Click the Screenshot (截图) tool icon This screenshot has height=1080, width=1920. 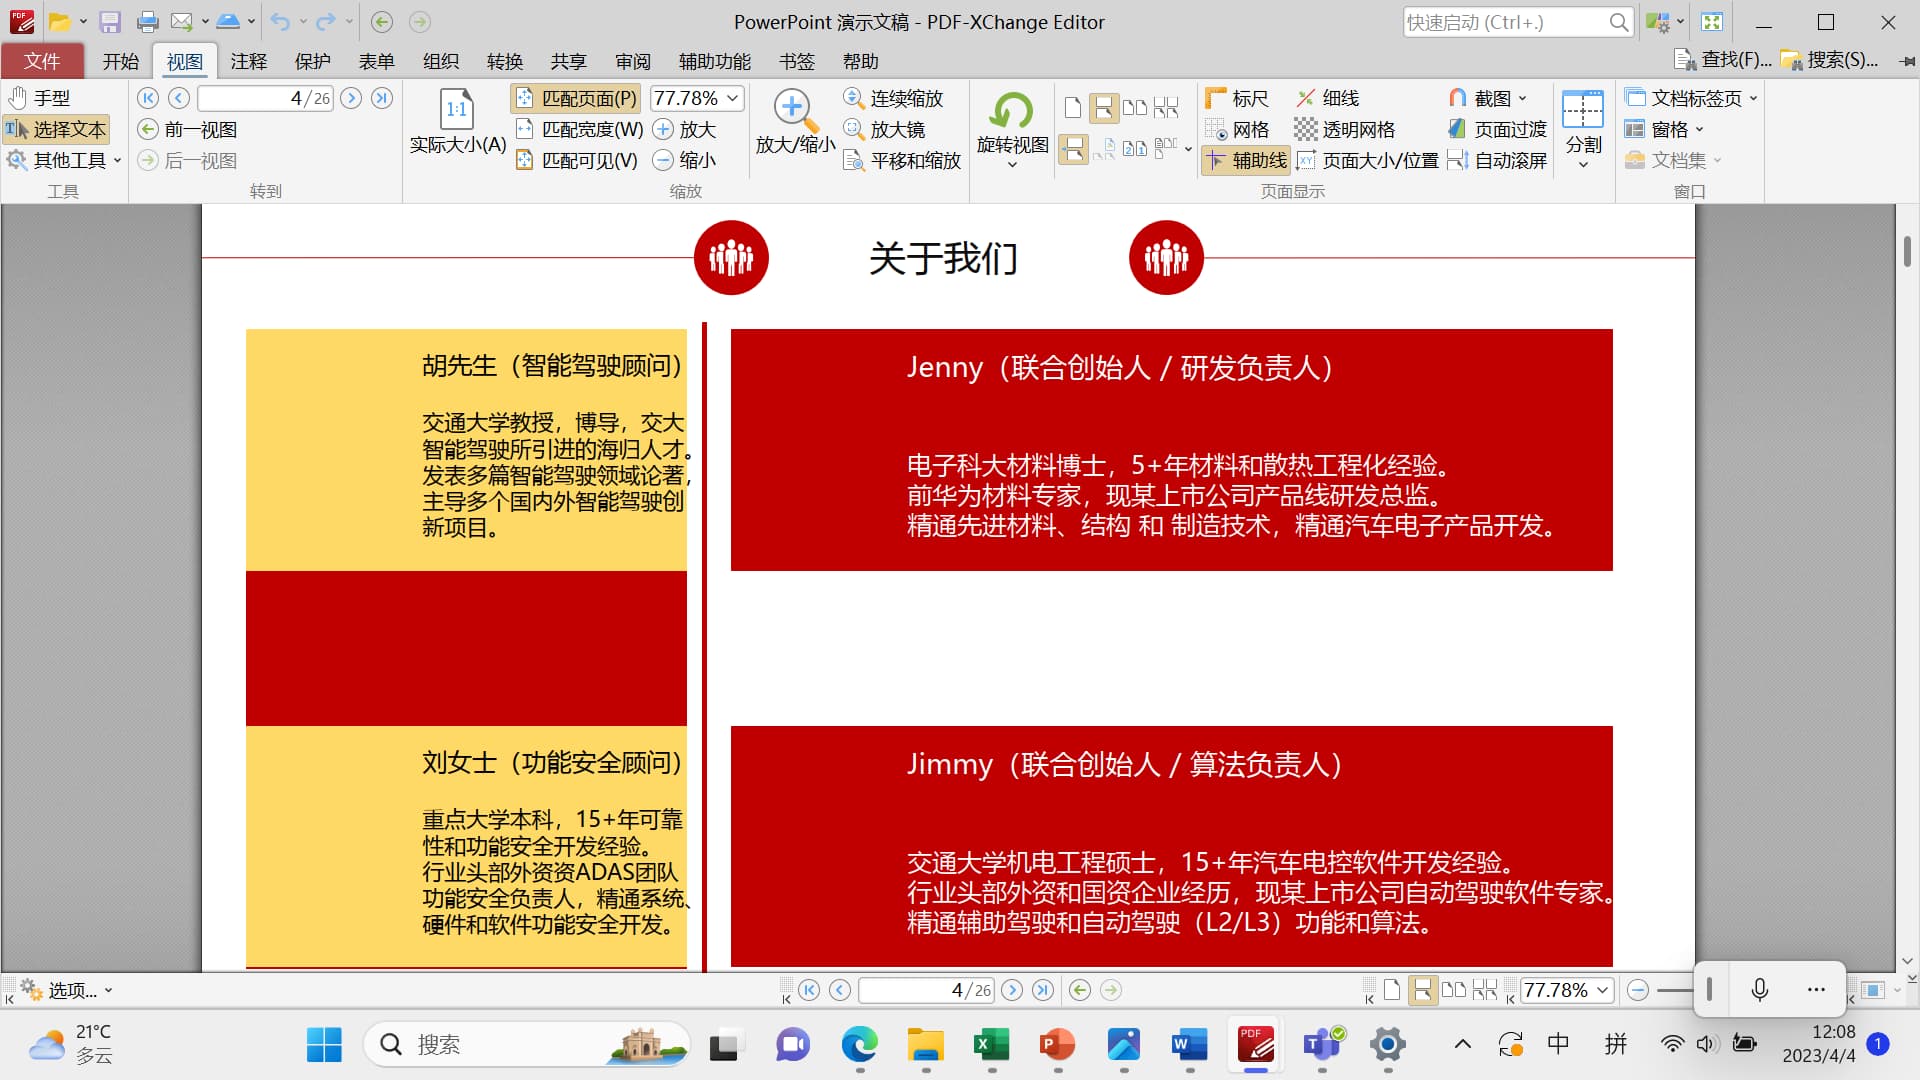coord(1458,98)
